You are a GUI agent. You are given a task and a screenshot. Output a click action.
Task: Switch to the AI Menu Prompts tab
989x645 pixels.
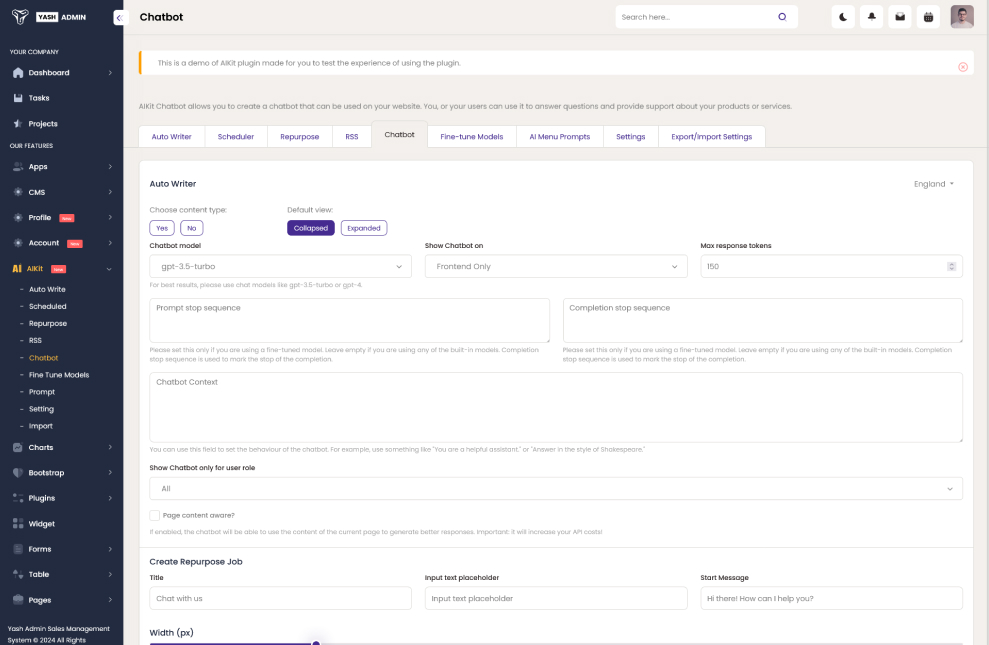559,137
